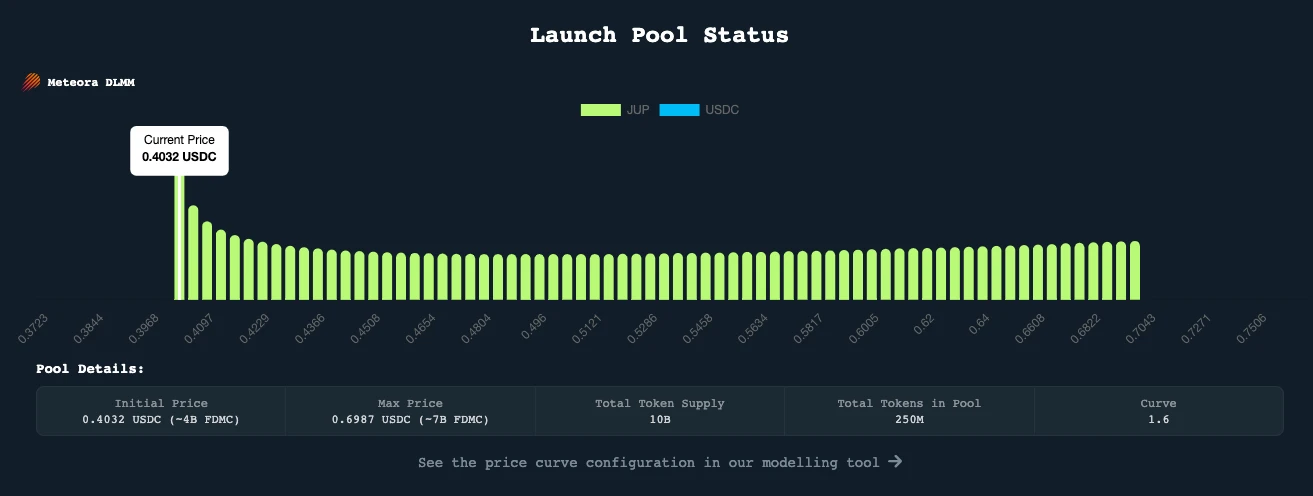This screenshot has height=496, width=1313.
Task: Click the green JUP legend color swatch
Action: 600,110
